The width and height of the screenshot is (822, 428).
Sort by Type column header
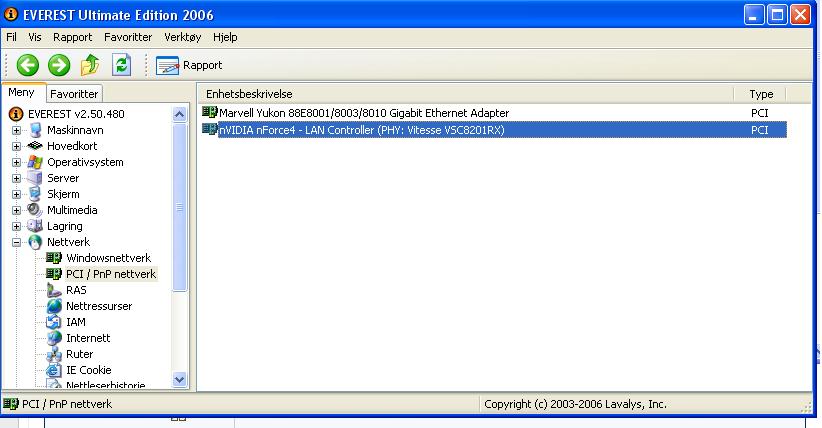pyautogui.click(x=761, y=94)
